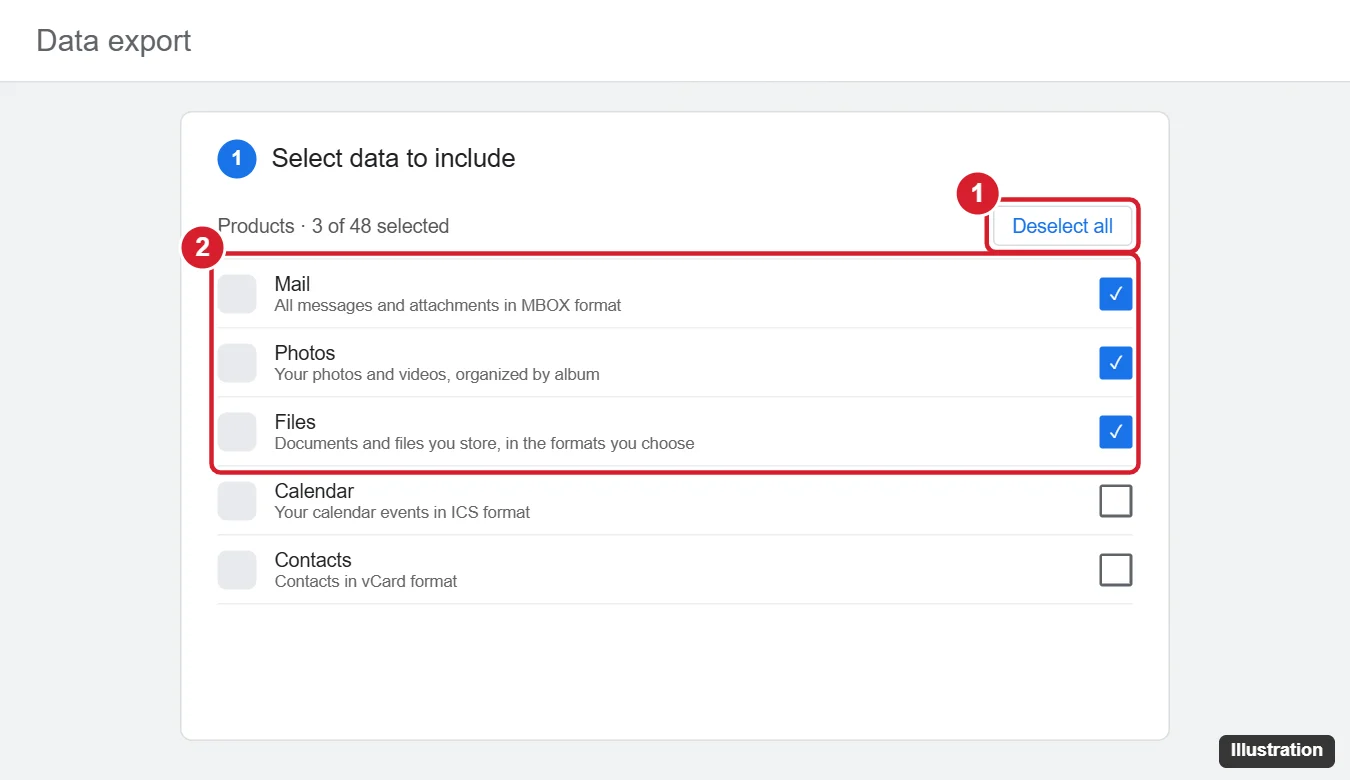
Task: Uncheck the Files checkbox
Action: (x=1116, y=432)
